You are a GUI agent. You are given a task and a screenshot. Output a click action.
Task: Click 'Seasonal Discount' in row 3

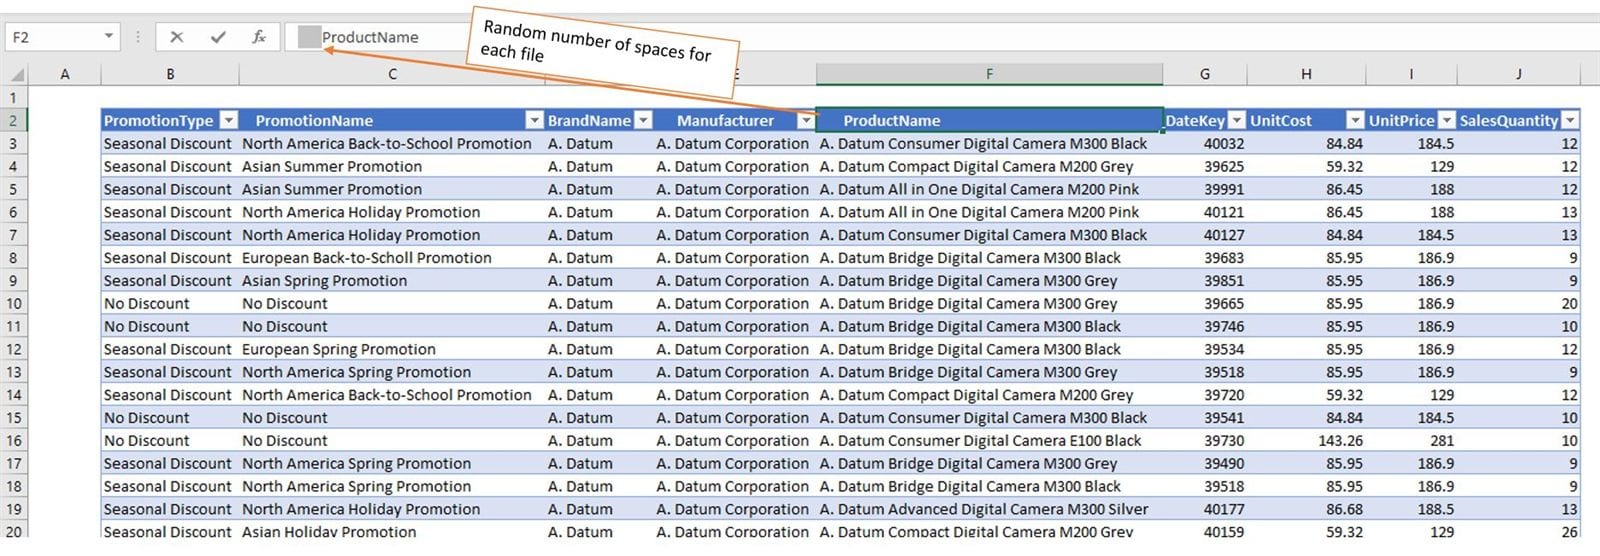coord(167,144)
